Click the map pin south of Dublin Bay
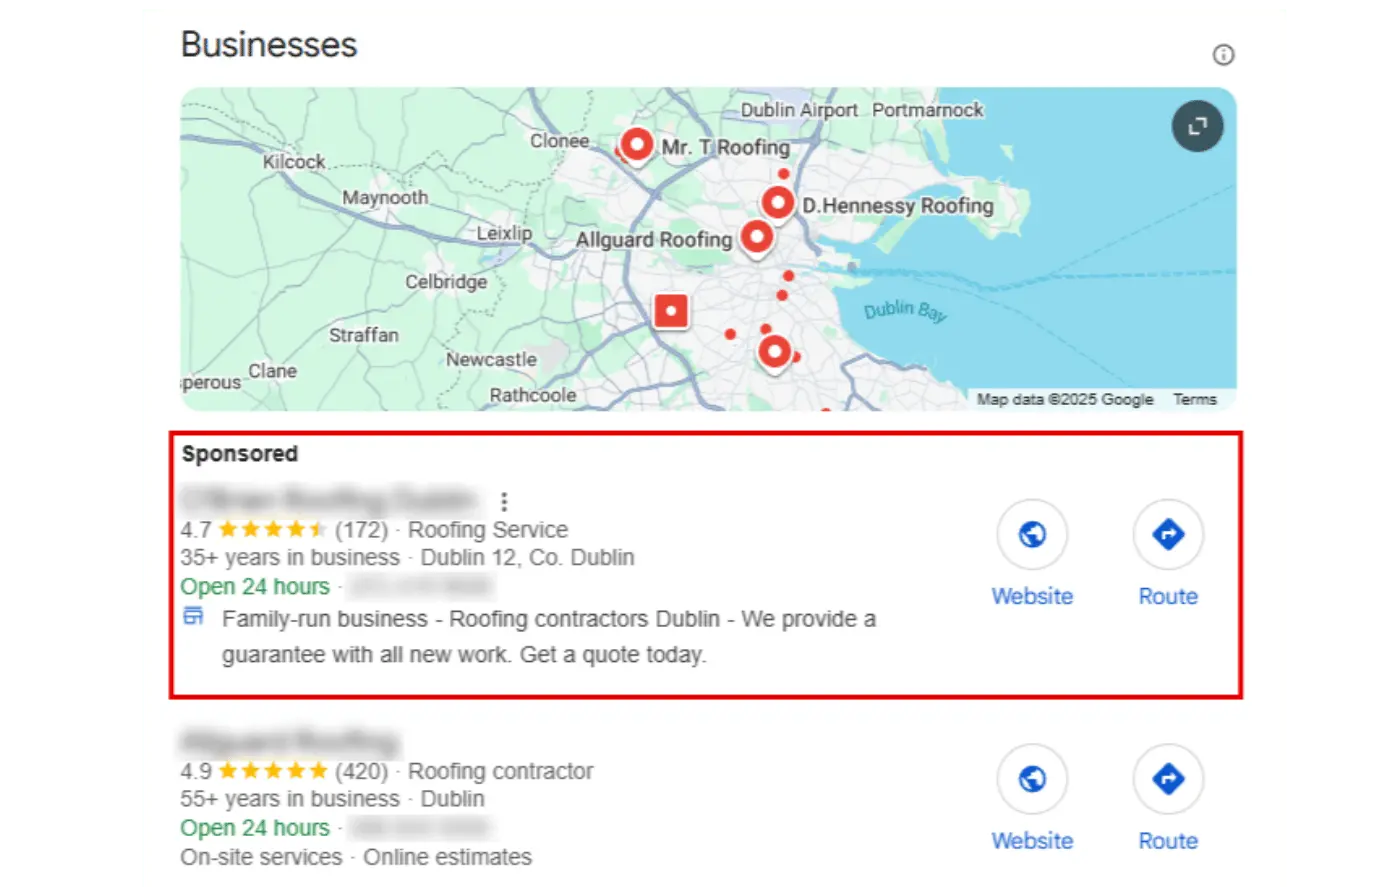Viewport: 1390px width, 887px height. pos(775,353)
